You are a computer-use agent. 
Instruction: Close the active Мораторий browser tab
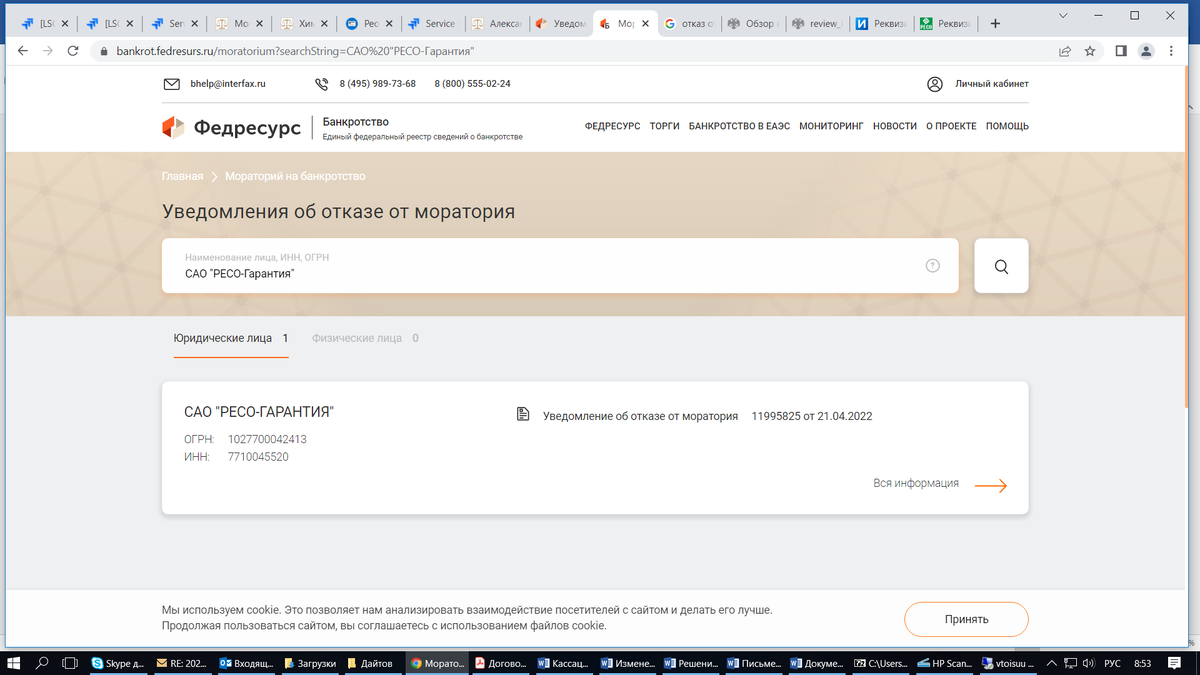click(643, 23)
